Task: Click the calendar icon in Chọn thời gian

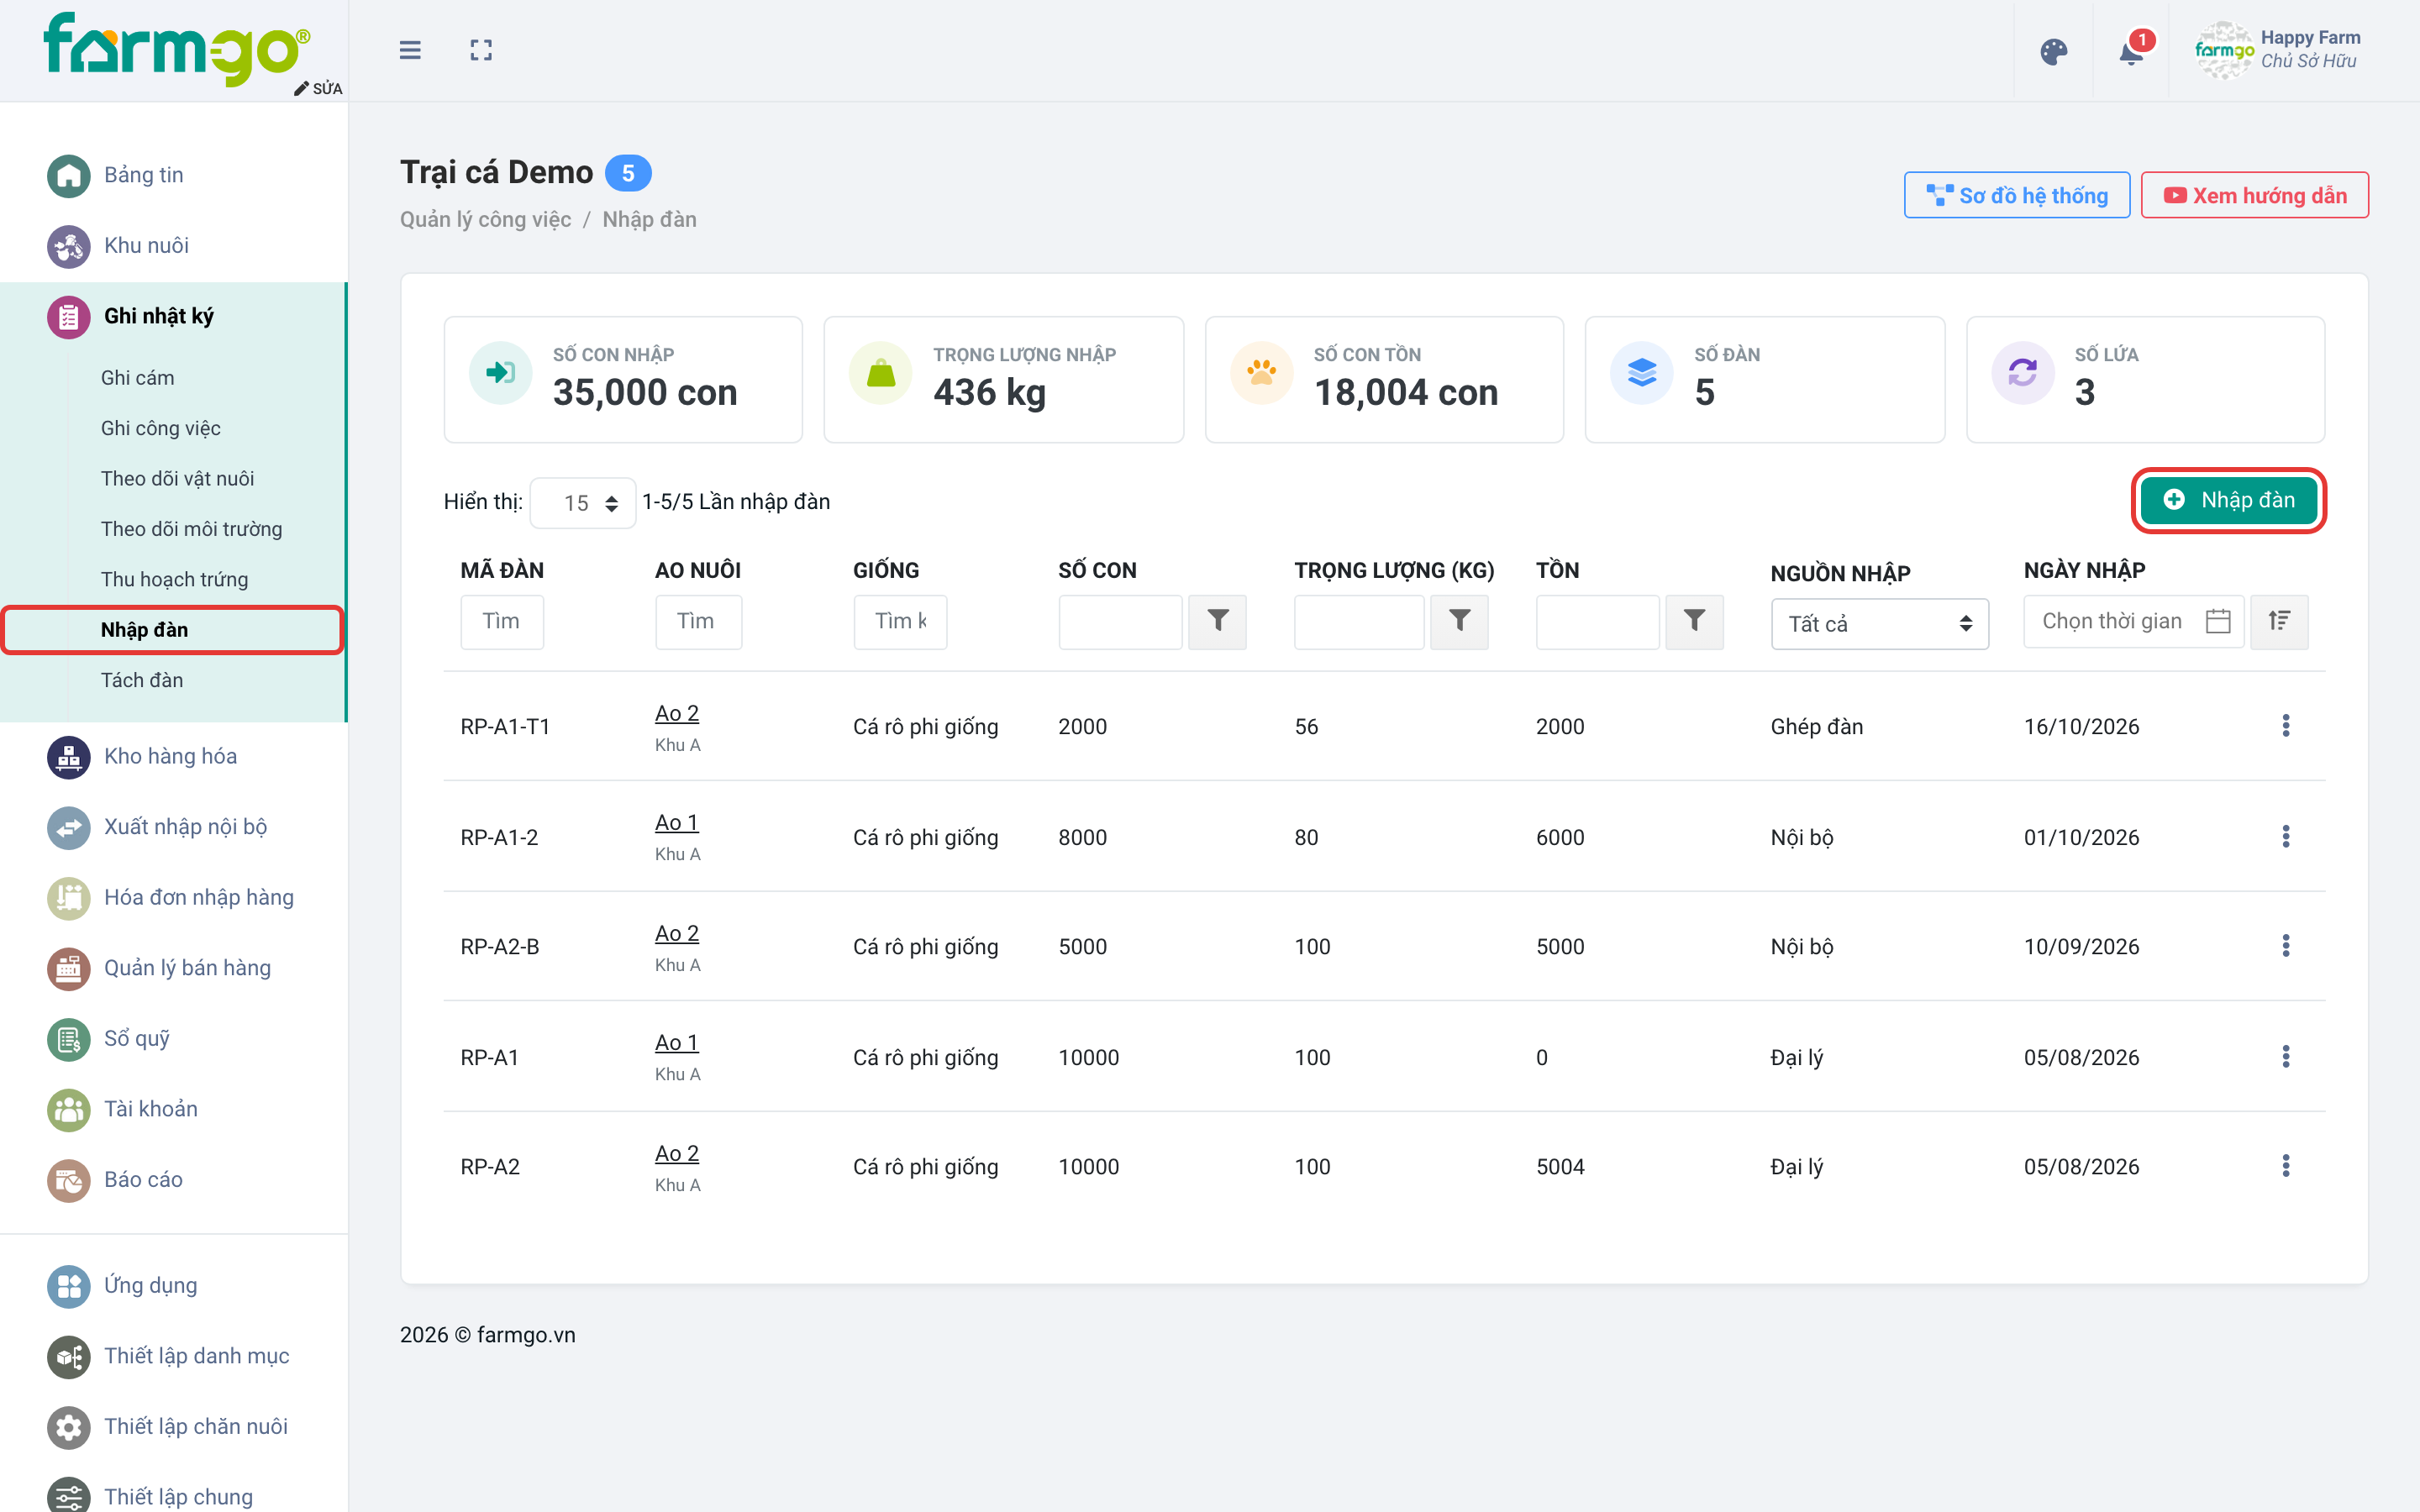Action: click(2218, 621)
